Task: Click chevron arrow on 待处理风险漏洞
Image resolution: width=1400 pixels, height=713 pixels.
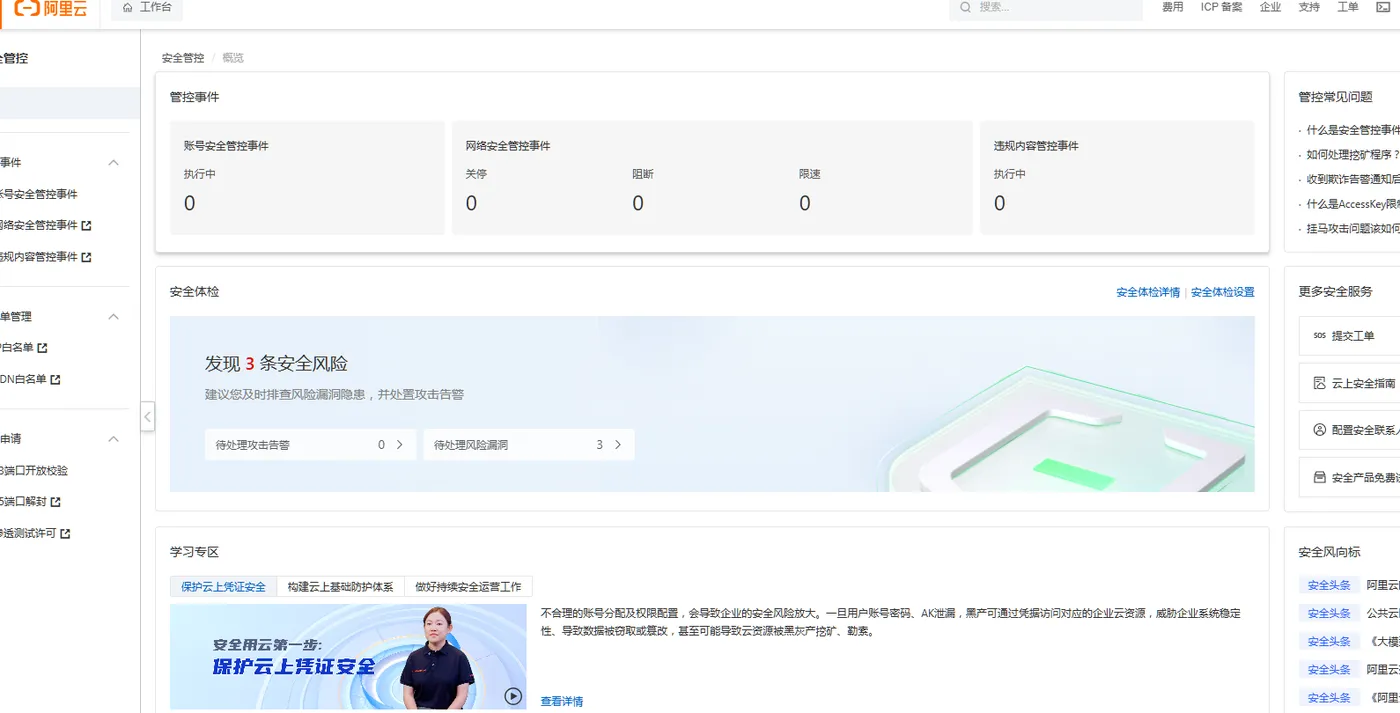Action: (x=618, y=445)
